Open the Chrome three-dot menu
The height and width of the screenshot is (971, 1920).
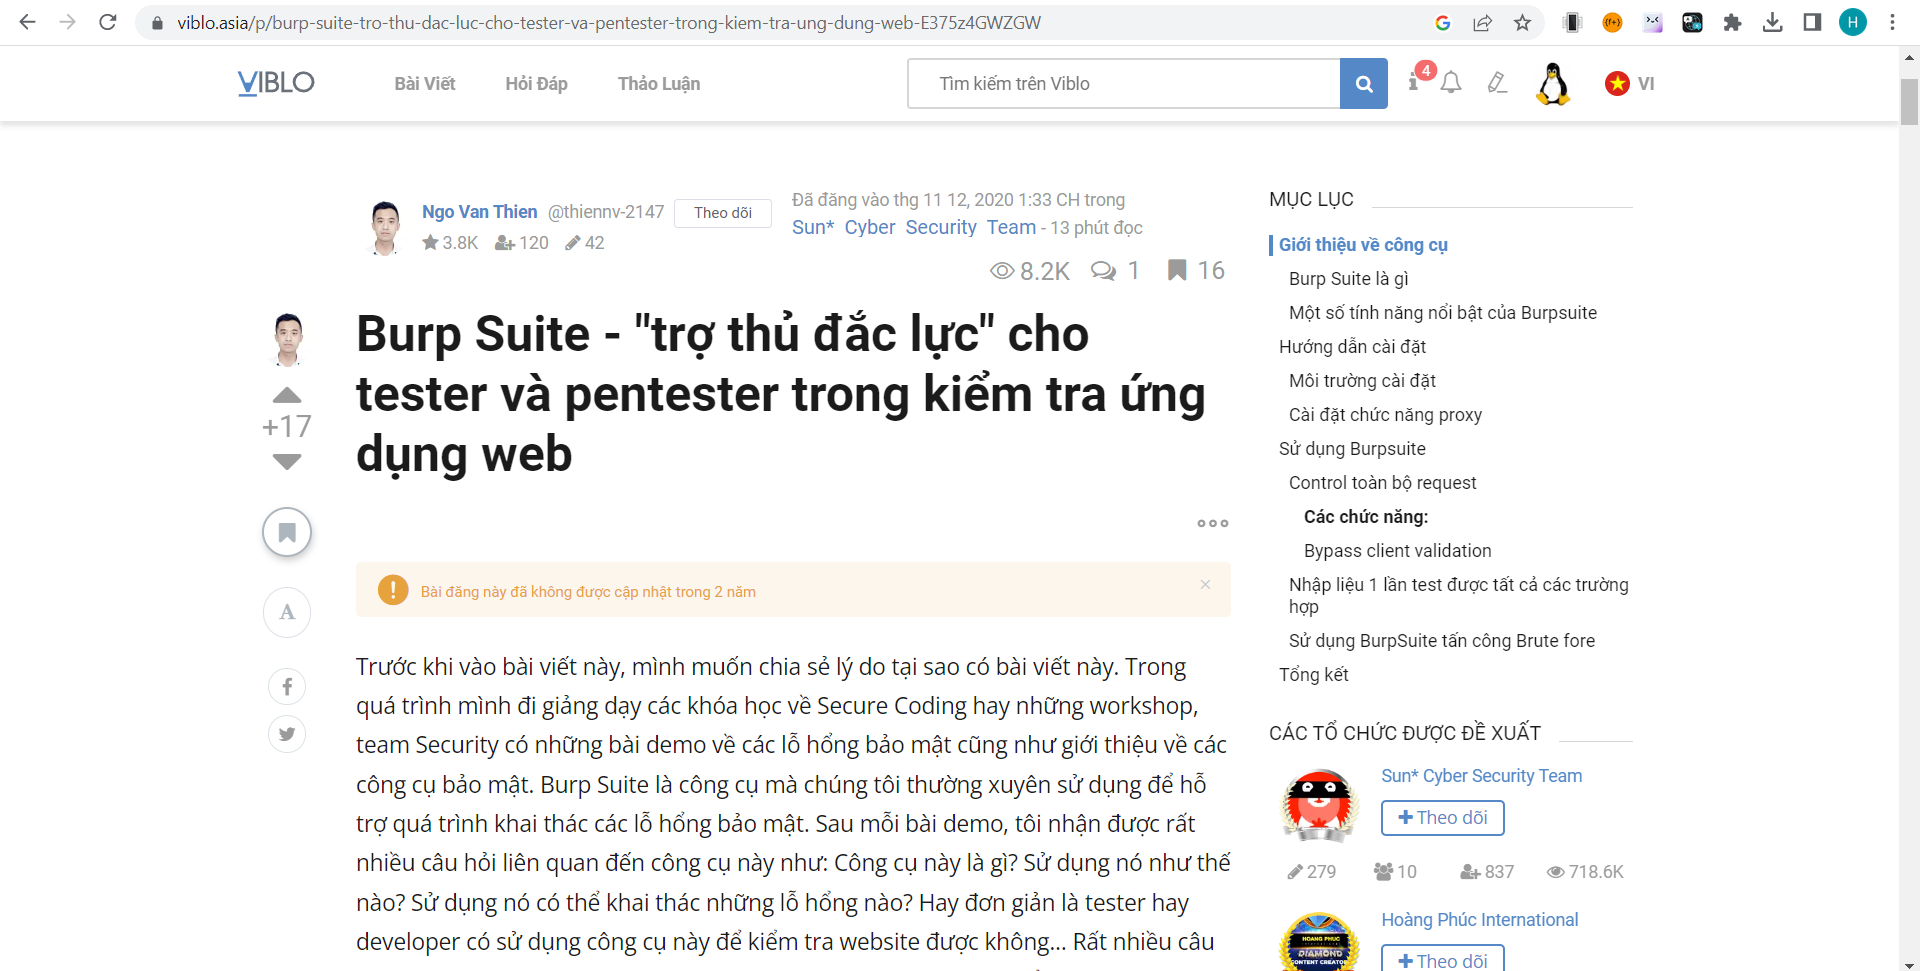(x=1892, y=22)
